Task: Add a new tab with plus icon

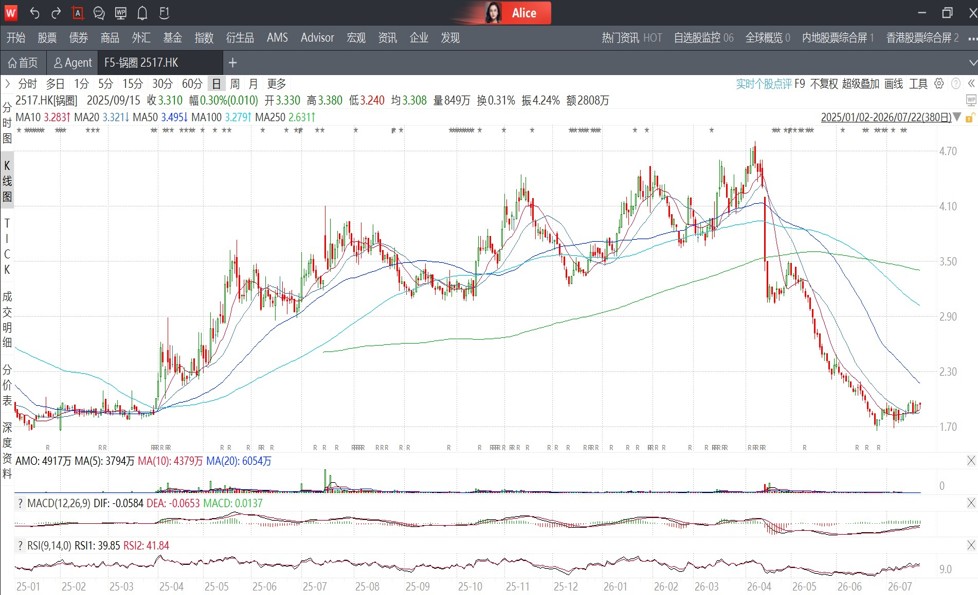Action: [x=233, y=62]
